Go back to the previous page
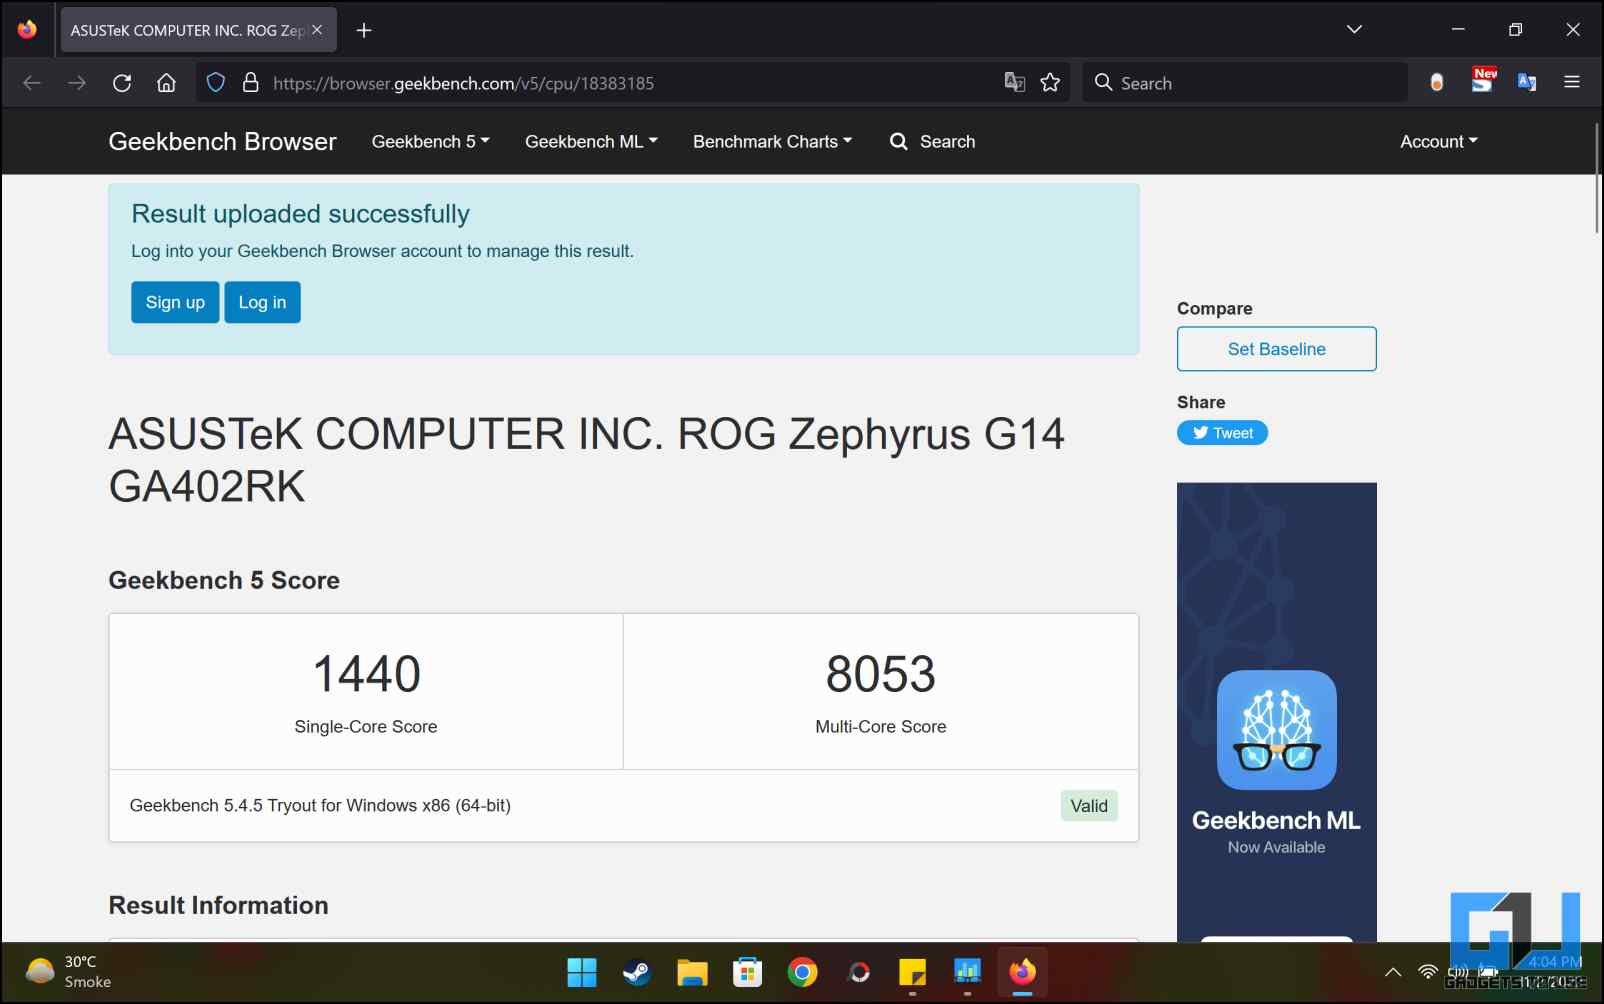Screen dimensions: 1604x1004 pos(32,83)
